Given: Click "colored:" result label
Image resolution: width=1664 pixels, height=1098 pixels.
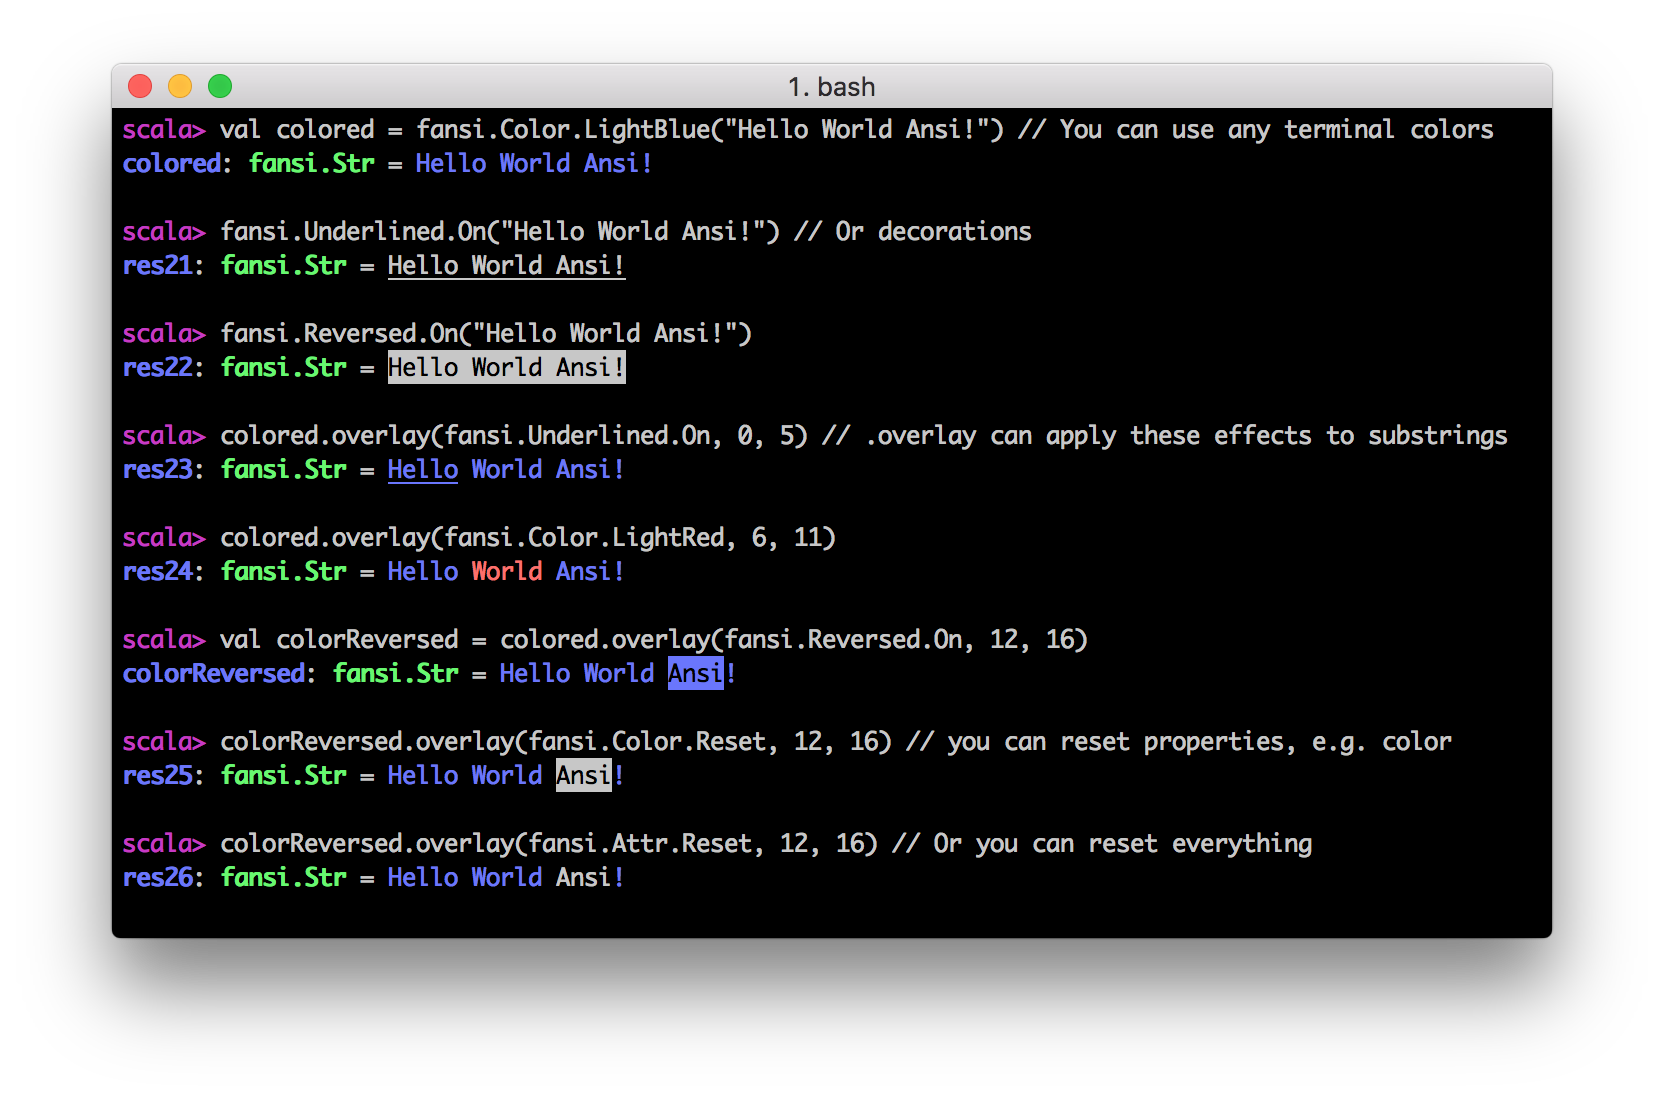Looking at the screenshot, I should (177, 164).
